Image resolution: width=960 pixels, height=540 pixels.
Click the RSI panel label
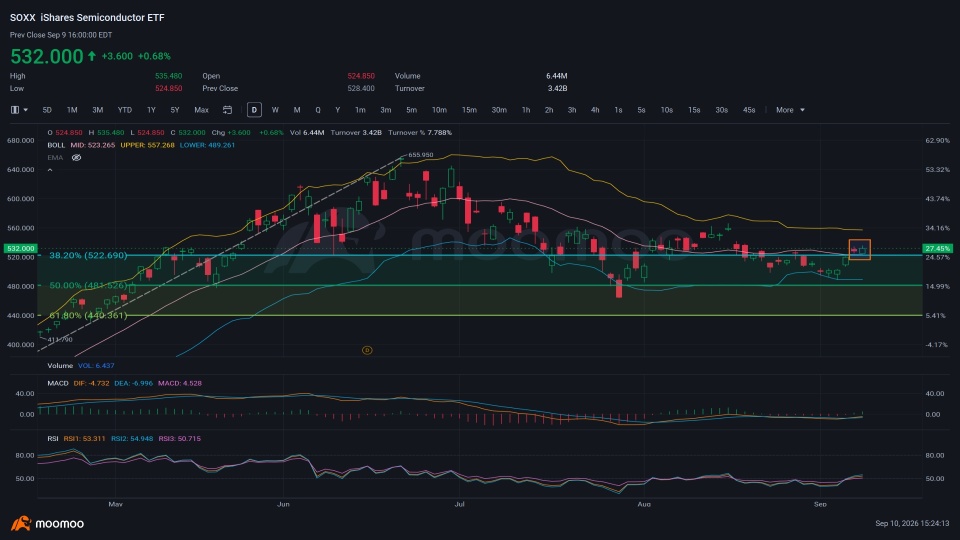tap(53, 438)
